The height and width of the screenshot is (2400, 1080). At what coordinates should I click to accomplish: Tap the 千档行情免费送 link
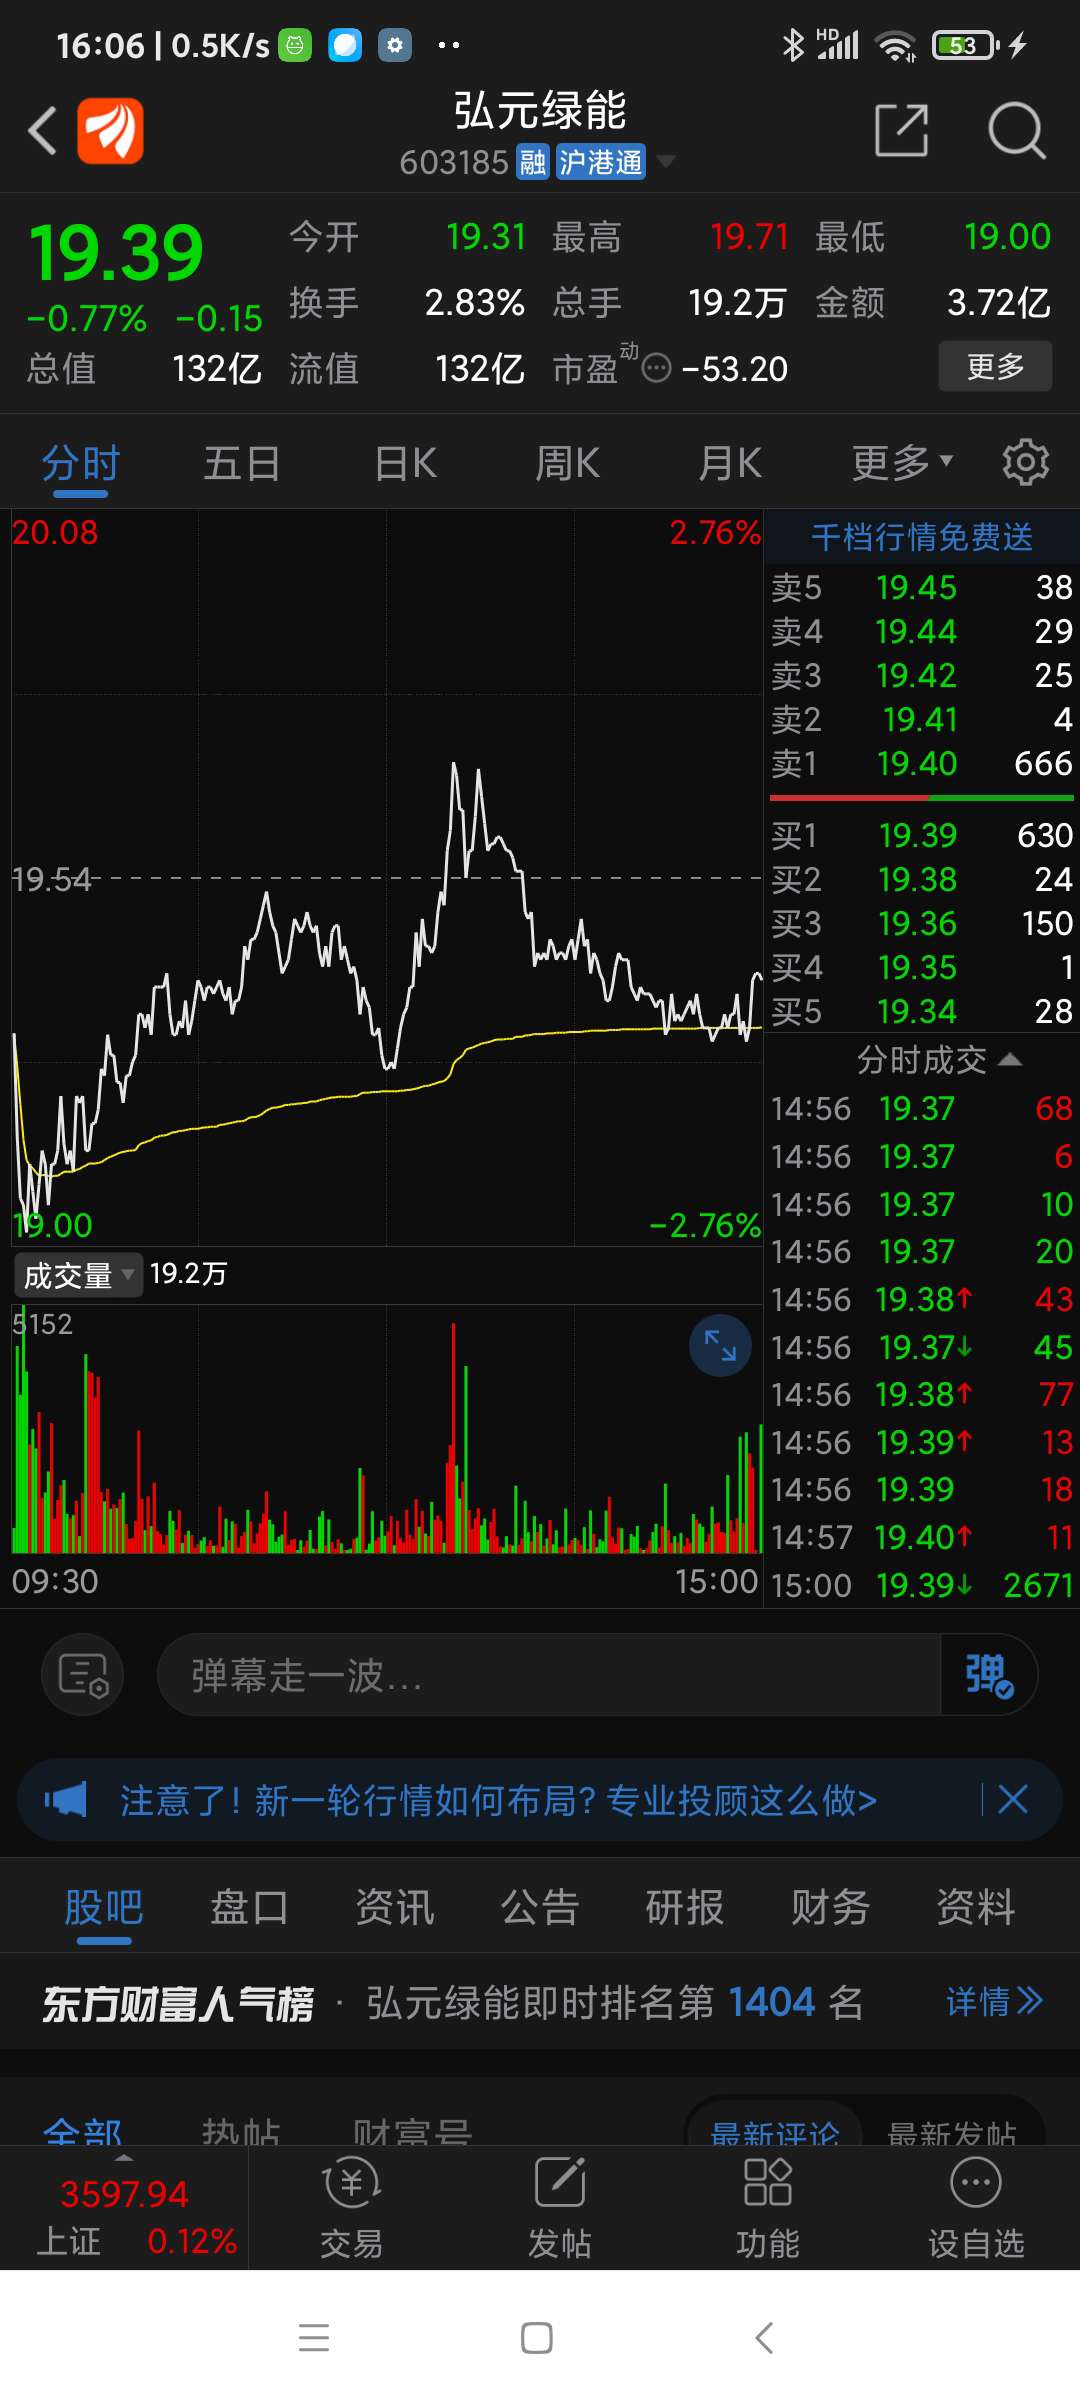pyautogui.click(x=921, y=537)
